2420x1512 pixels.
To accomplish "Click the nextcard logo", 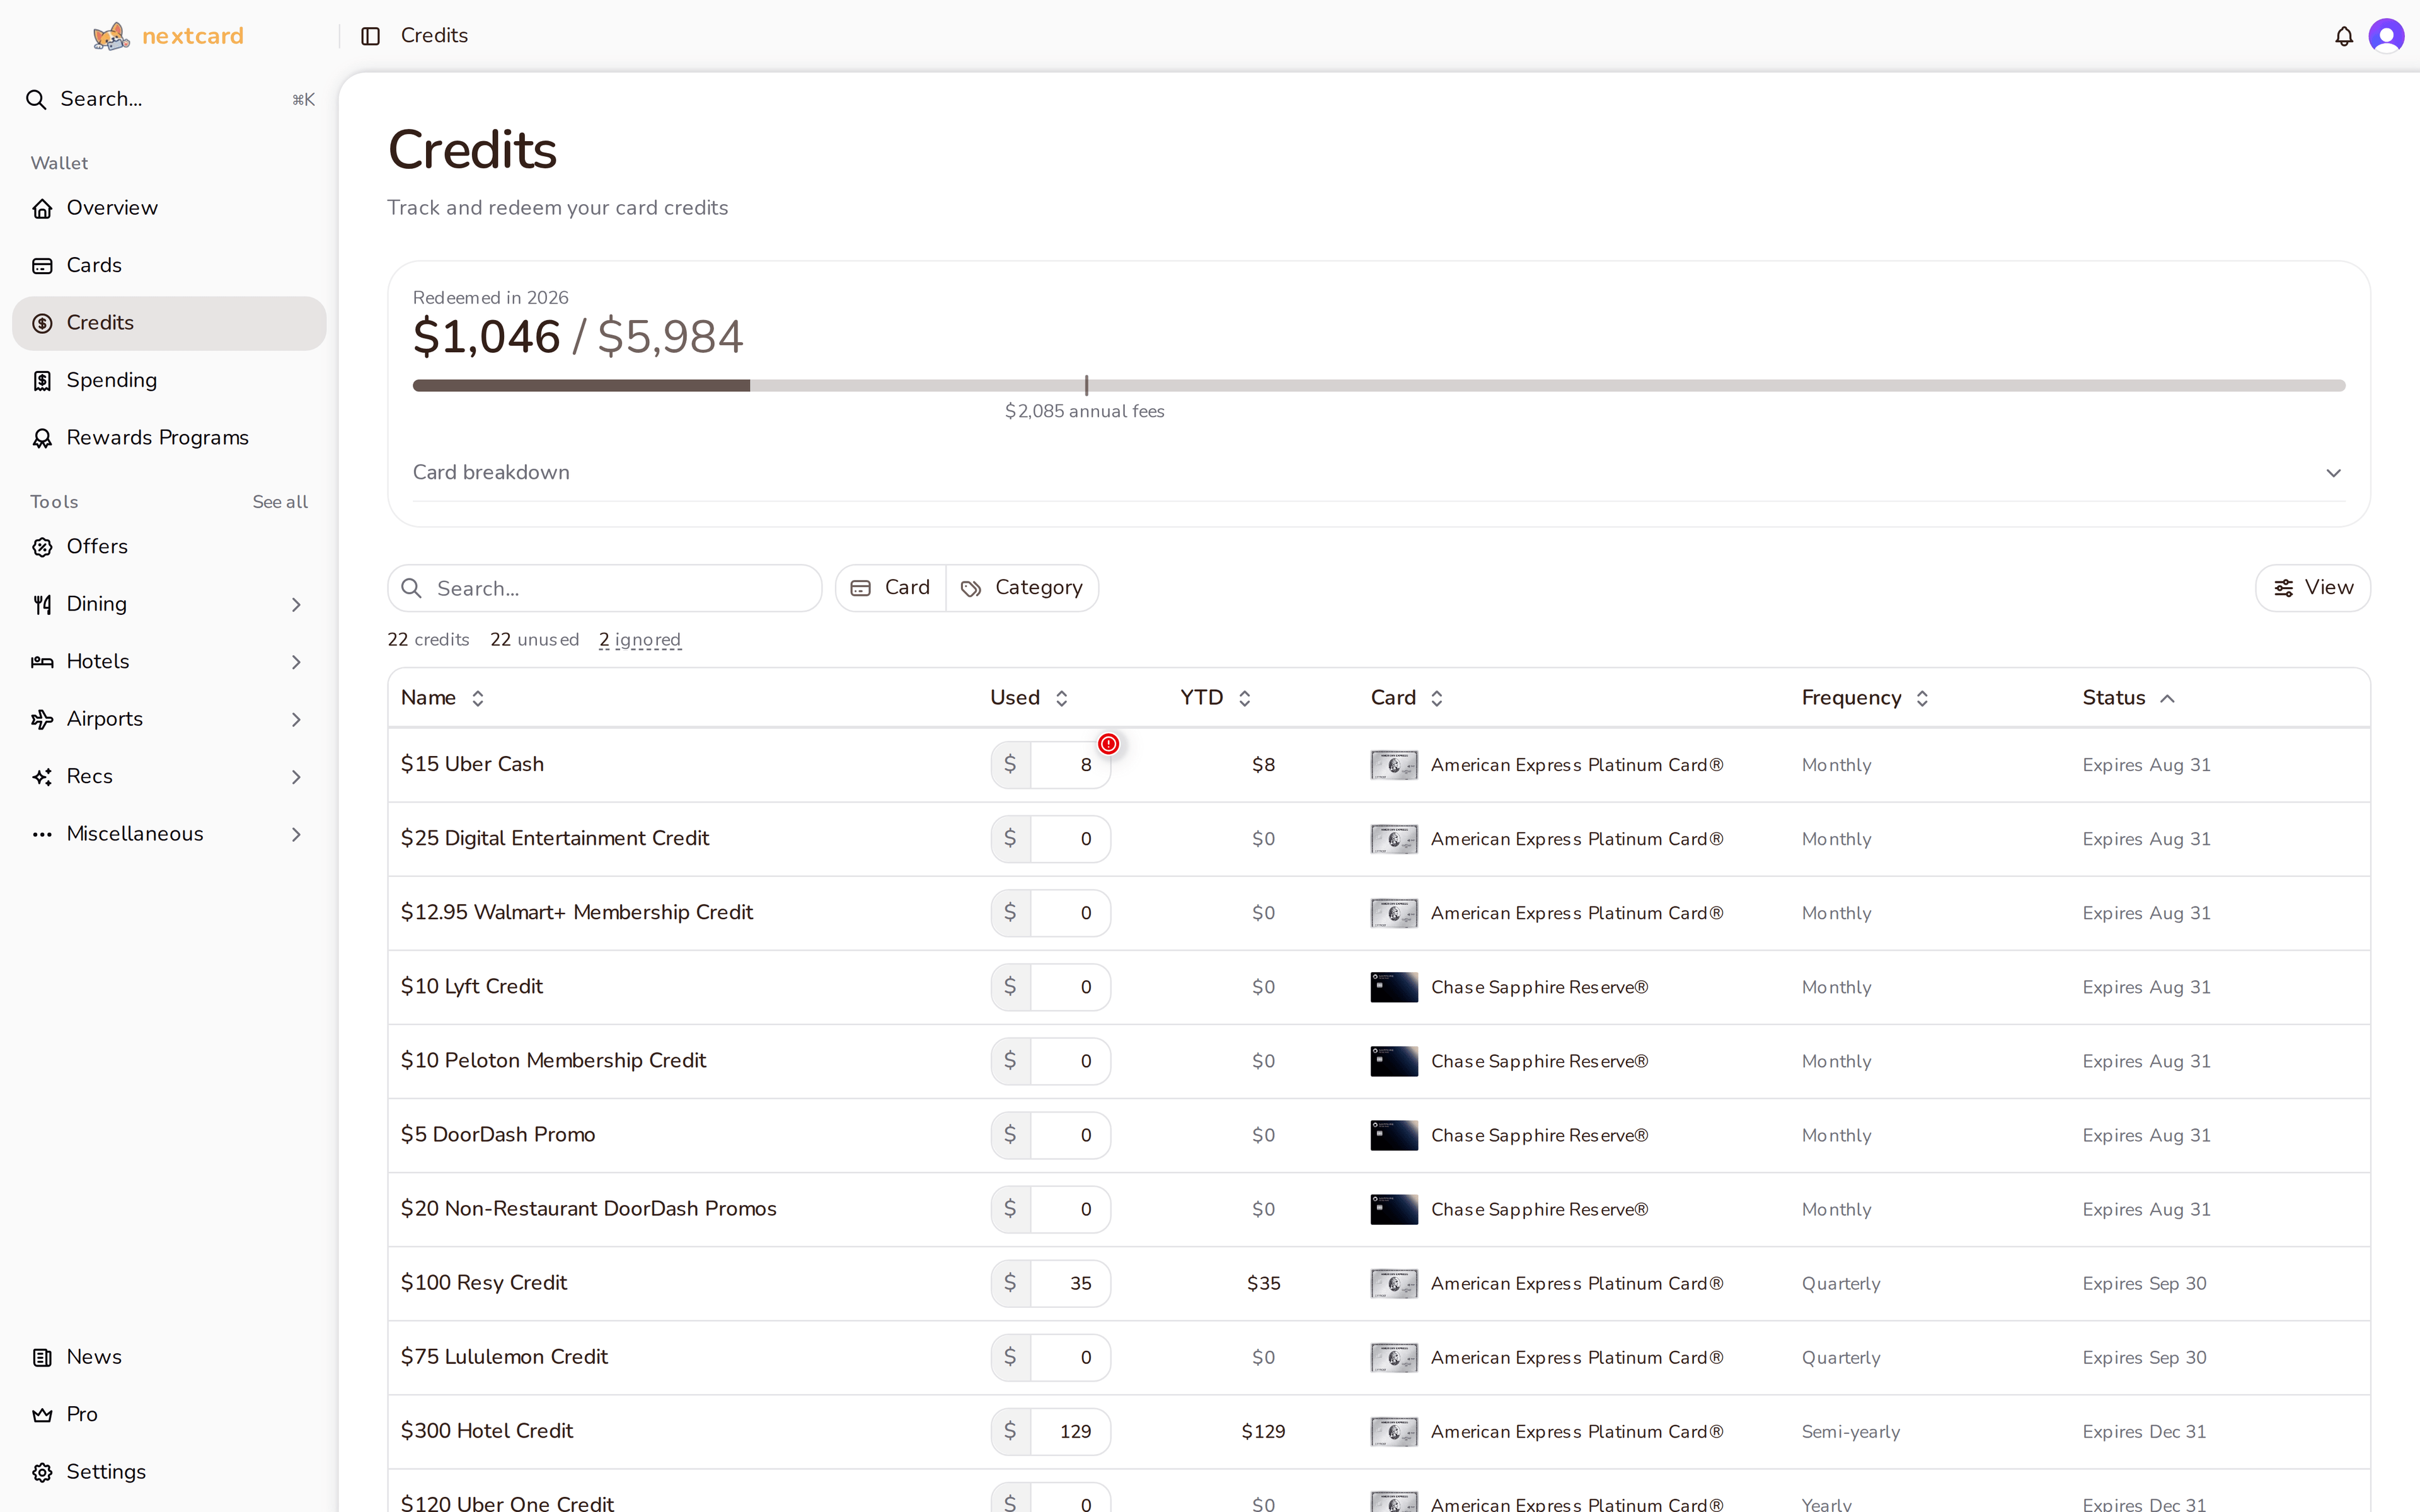I will pos(168,36).
